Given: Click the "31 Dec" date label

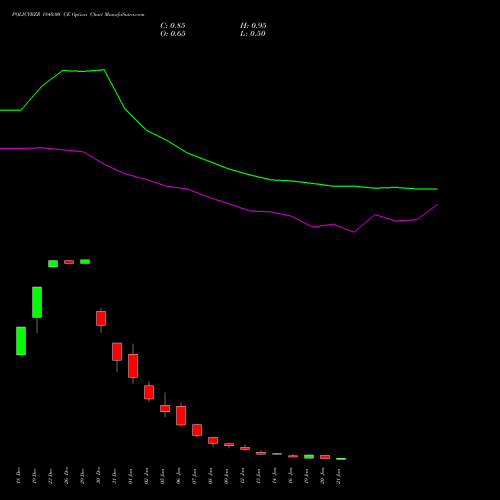Looking at the screenshot, I should (114, 476).
